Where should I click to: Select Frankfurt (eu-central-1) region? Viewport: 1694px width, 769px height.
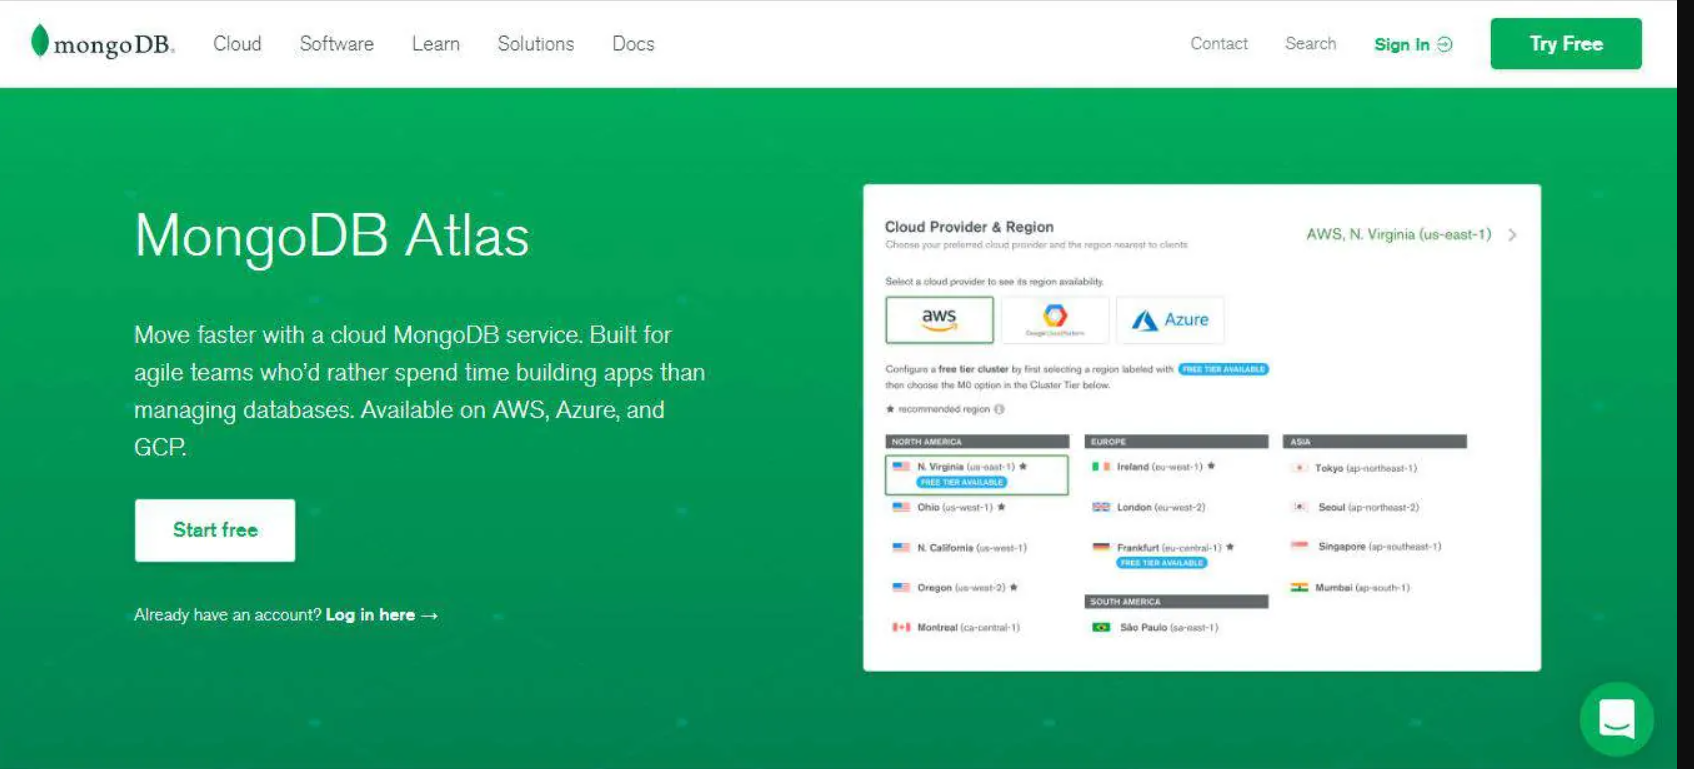1163,548
